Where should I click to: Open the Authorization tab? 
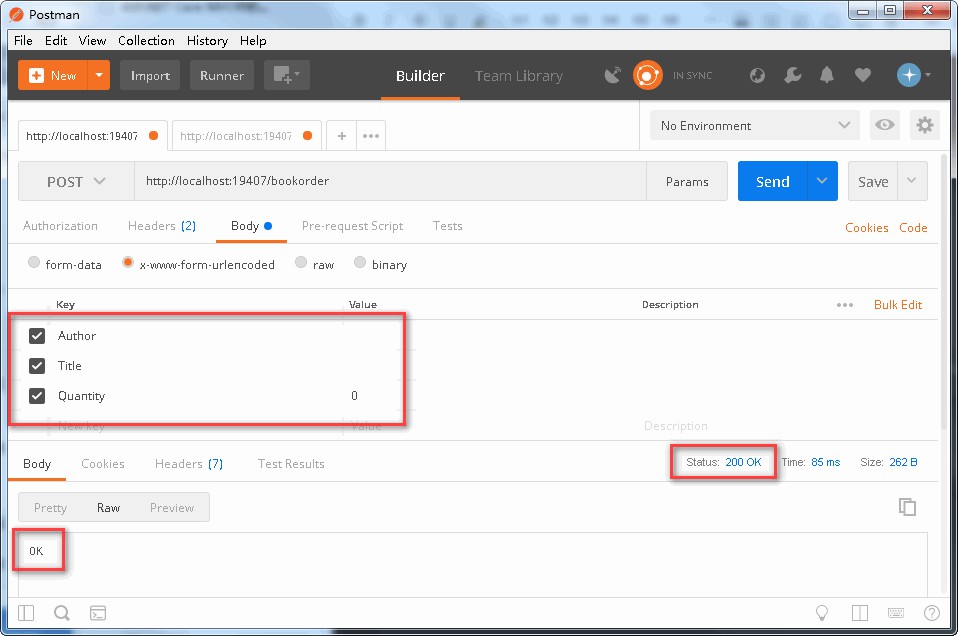point(60,225)
